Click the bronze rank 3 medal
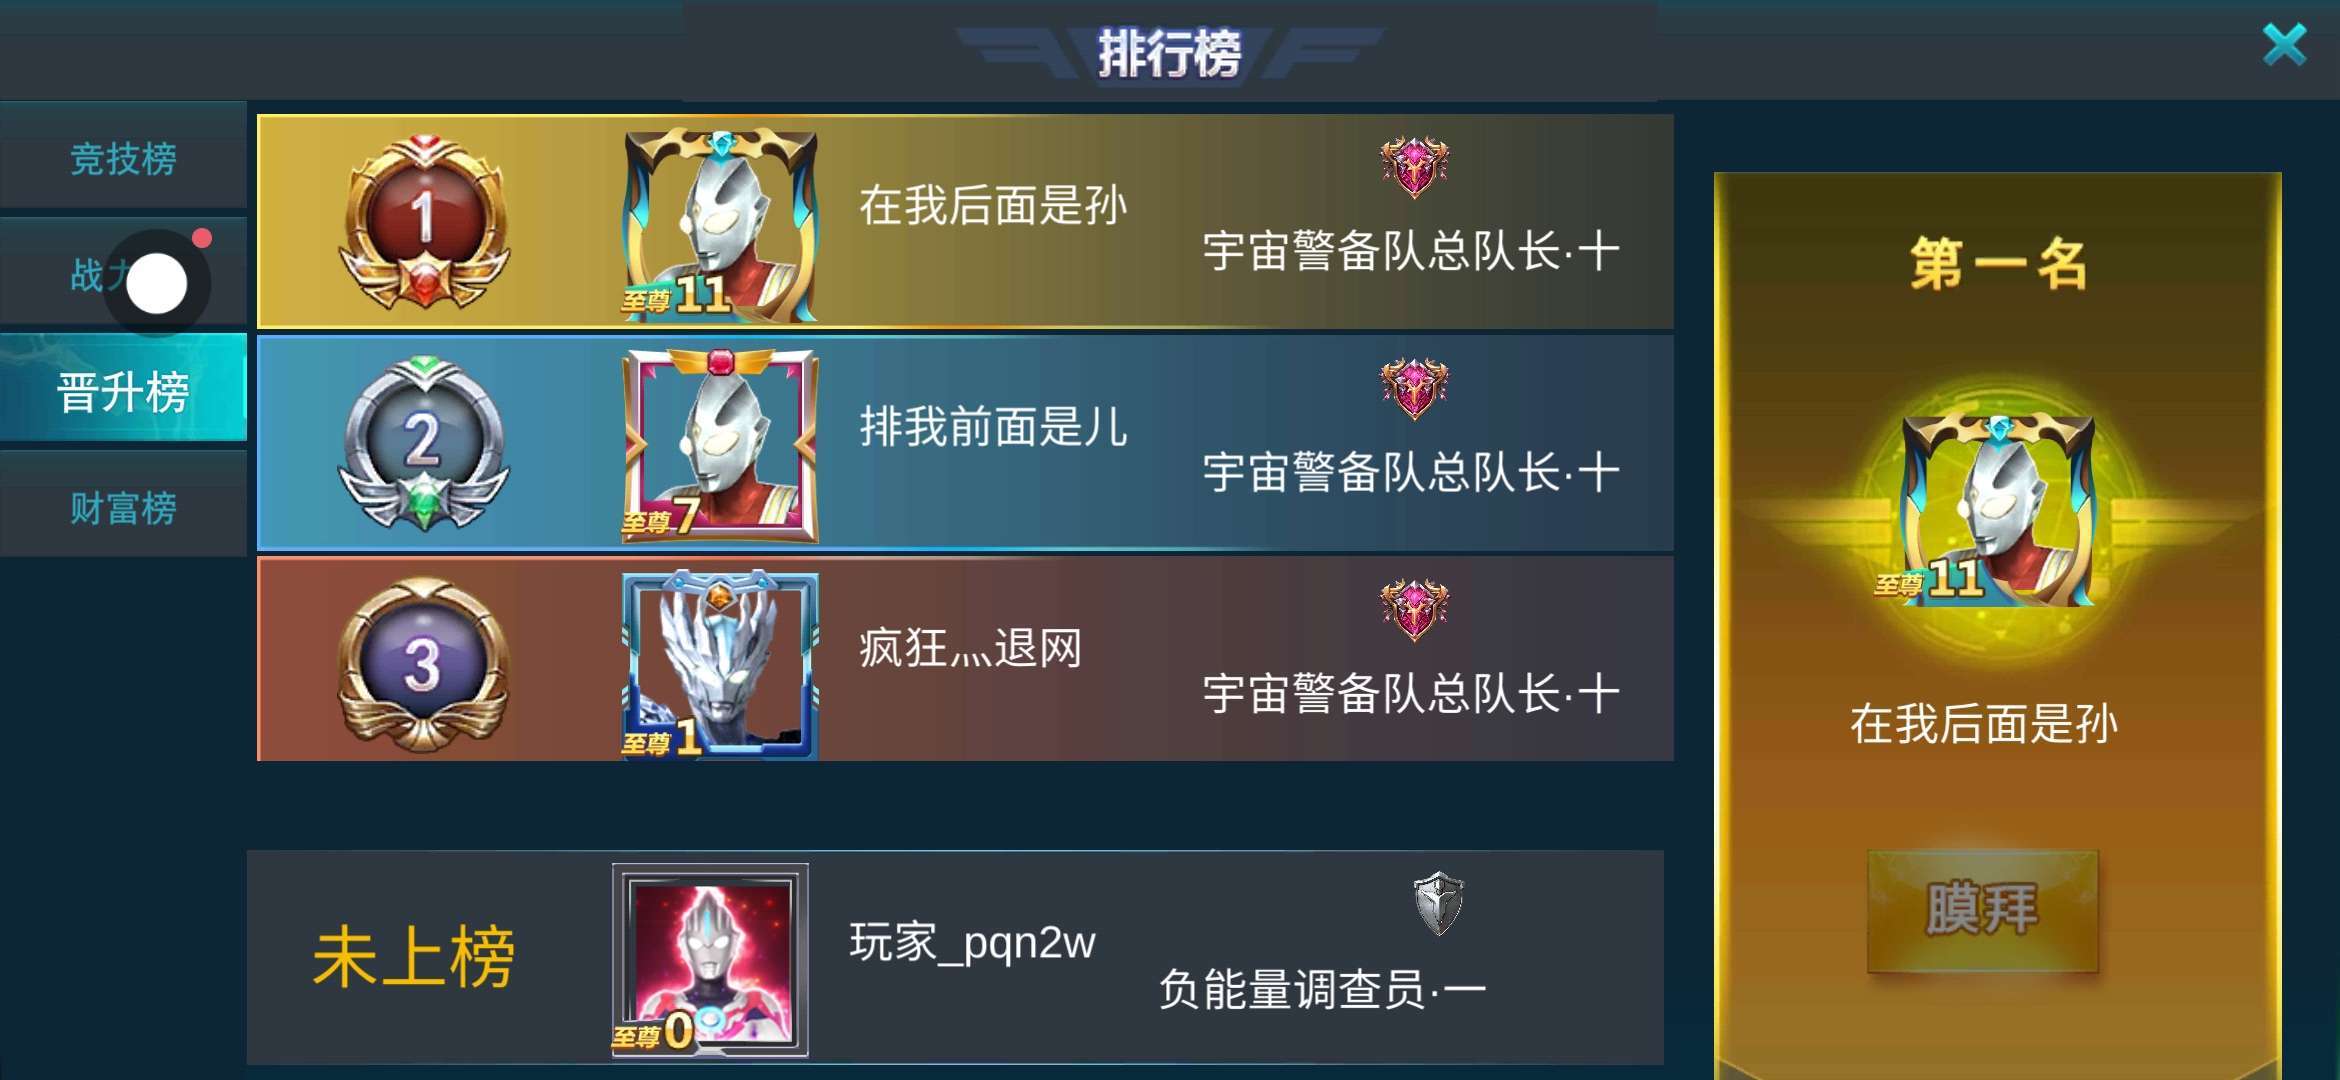 click(424, 664)
